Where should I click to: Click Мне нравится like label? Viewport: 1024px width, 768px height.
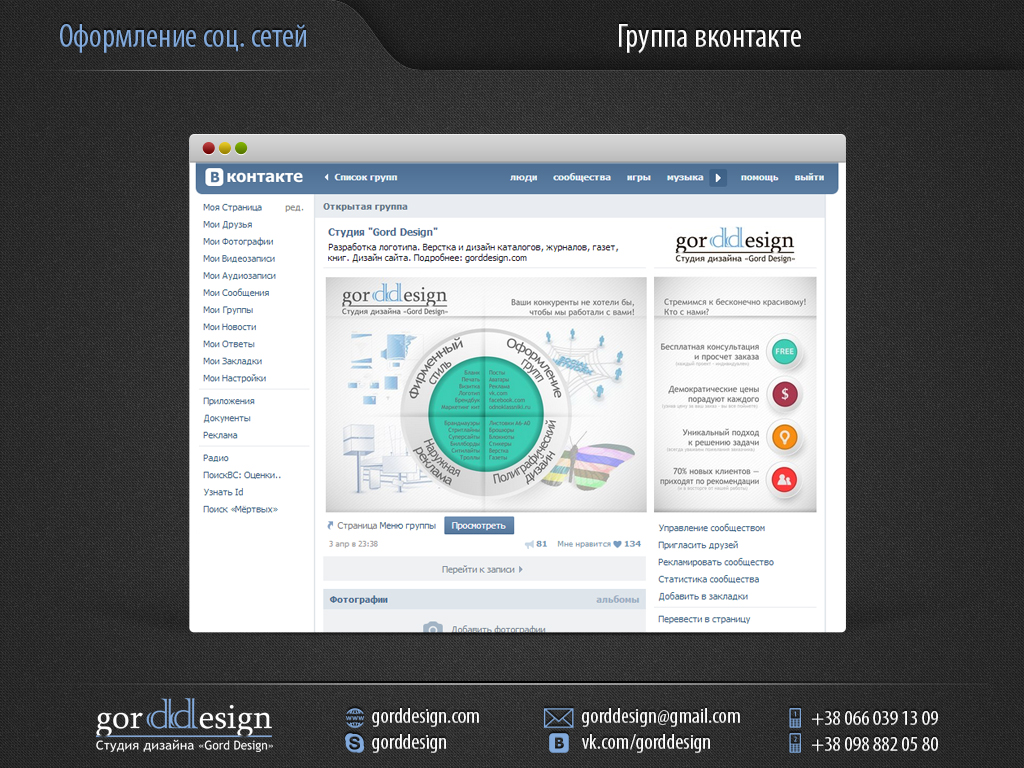pyautogui.click(x=584, y=544)
